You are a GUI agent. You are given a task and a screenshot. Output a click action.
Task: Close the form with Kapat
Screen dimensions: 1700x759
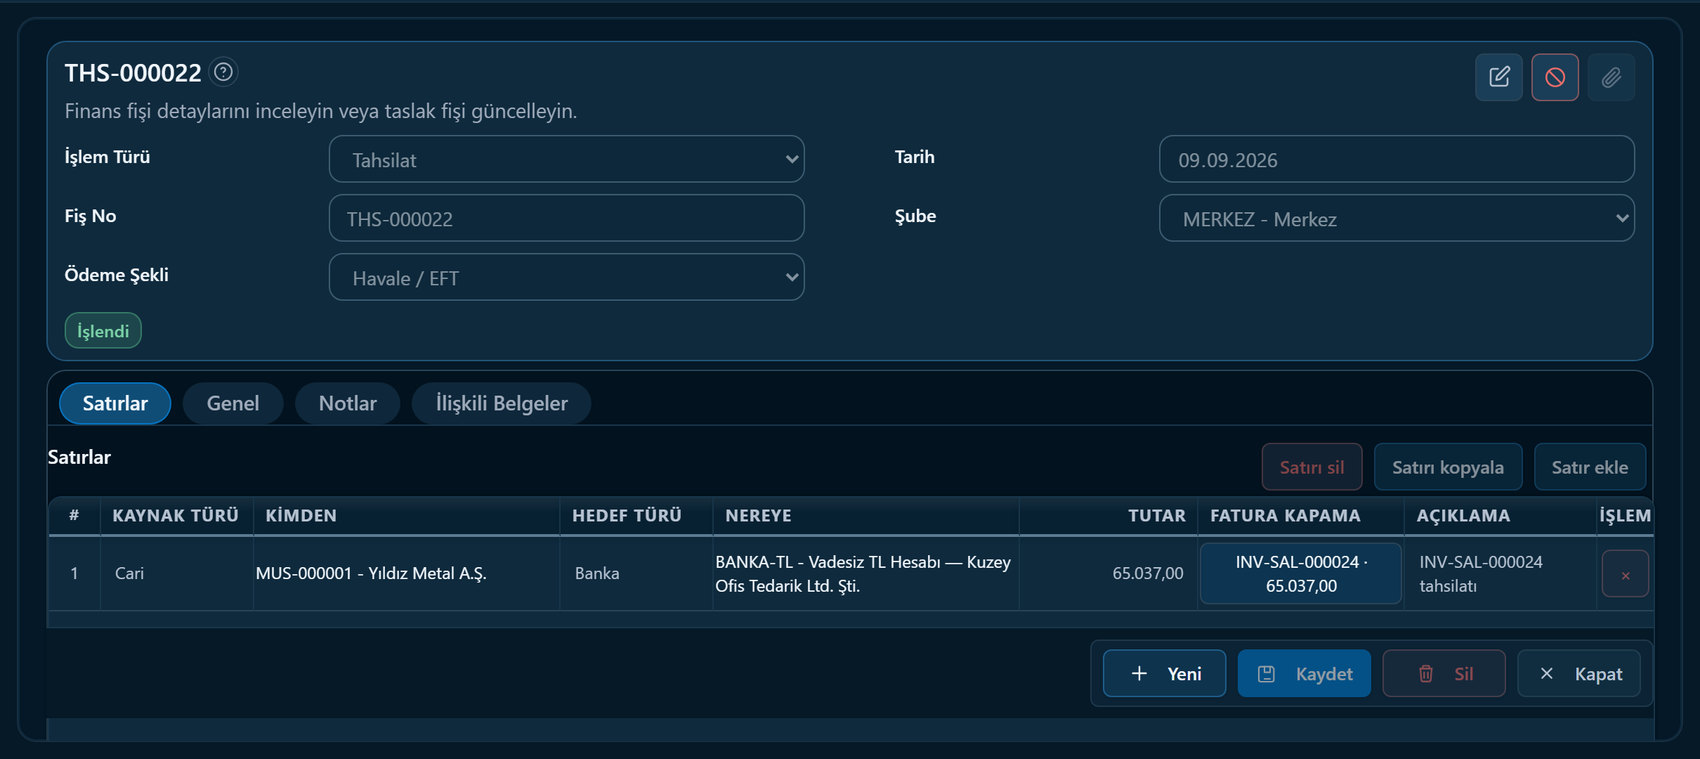(x=1579, y=673)
